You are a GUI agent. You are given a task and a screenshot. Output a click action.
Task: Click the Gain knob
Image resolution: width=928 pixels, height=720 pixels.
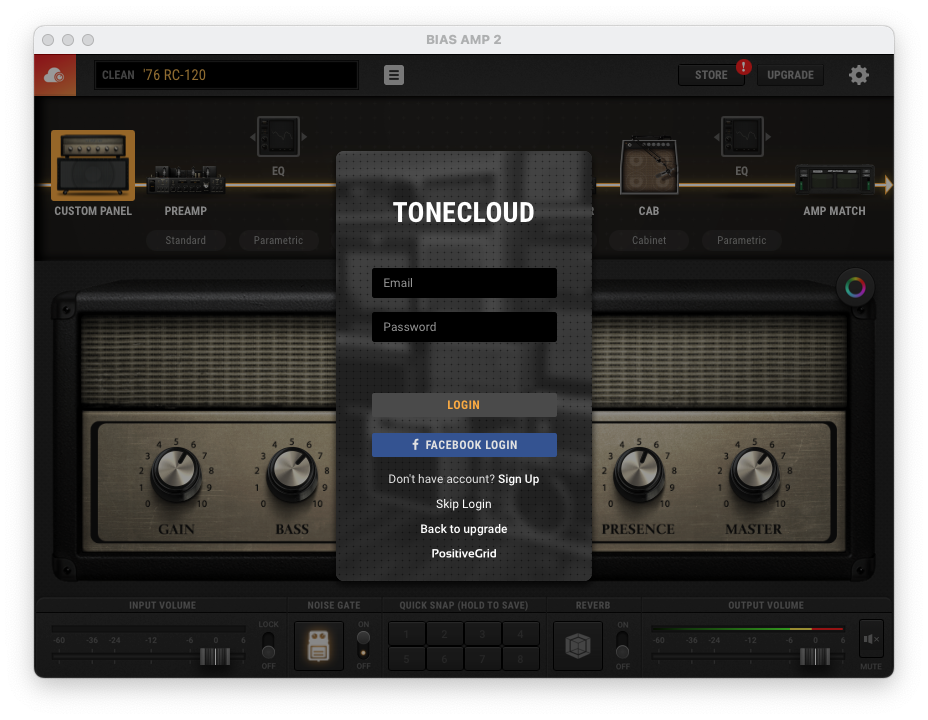[176, 473]
